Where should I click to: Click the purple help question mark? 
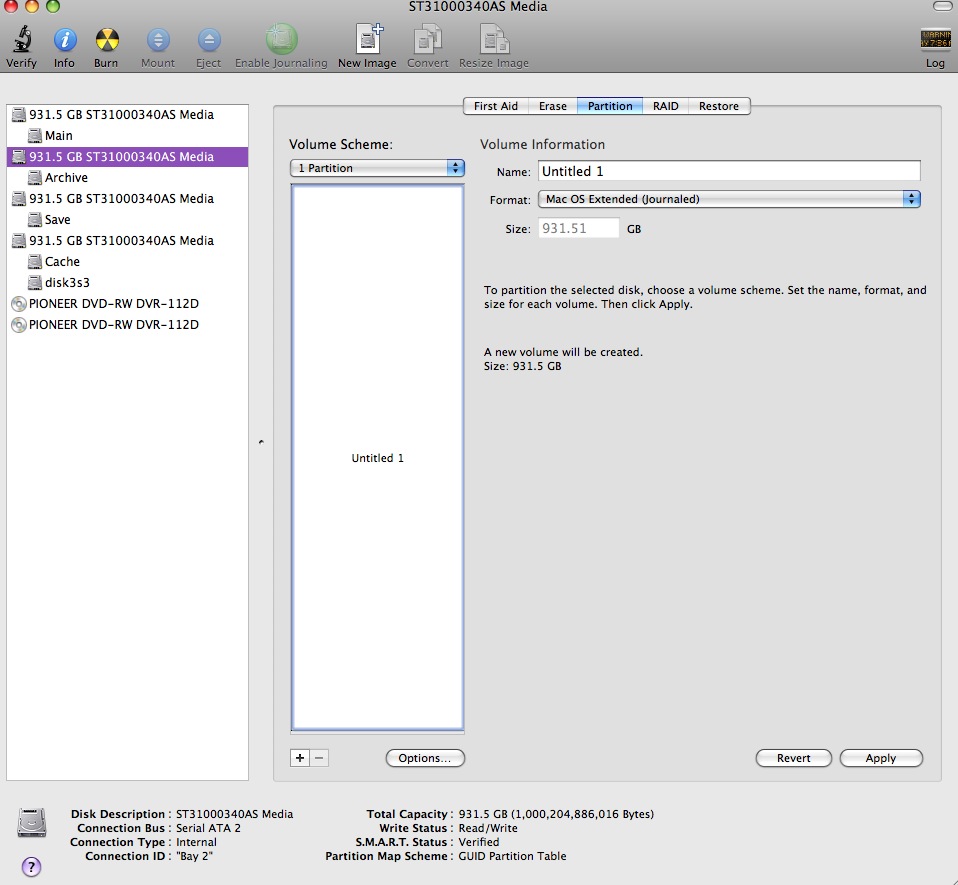pyautogui.click(x=31, y=866)
